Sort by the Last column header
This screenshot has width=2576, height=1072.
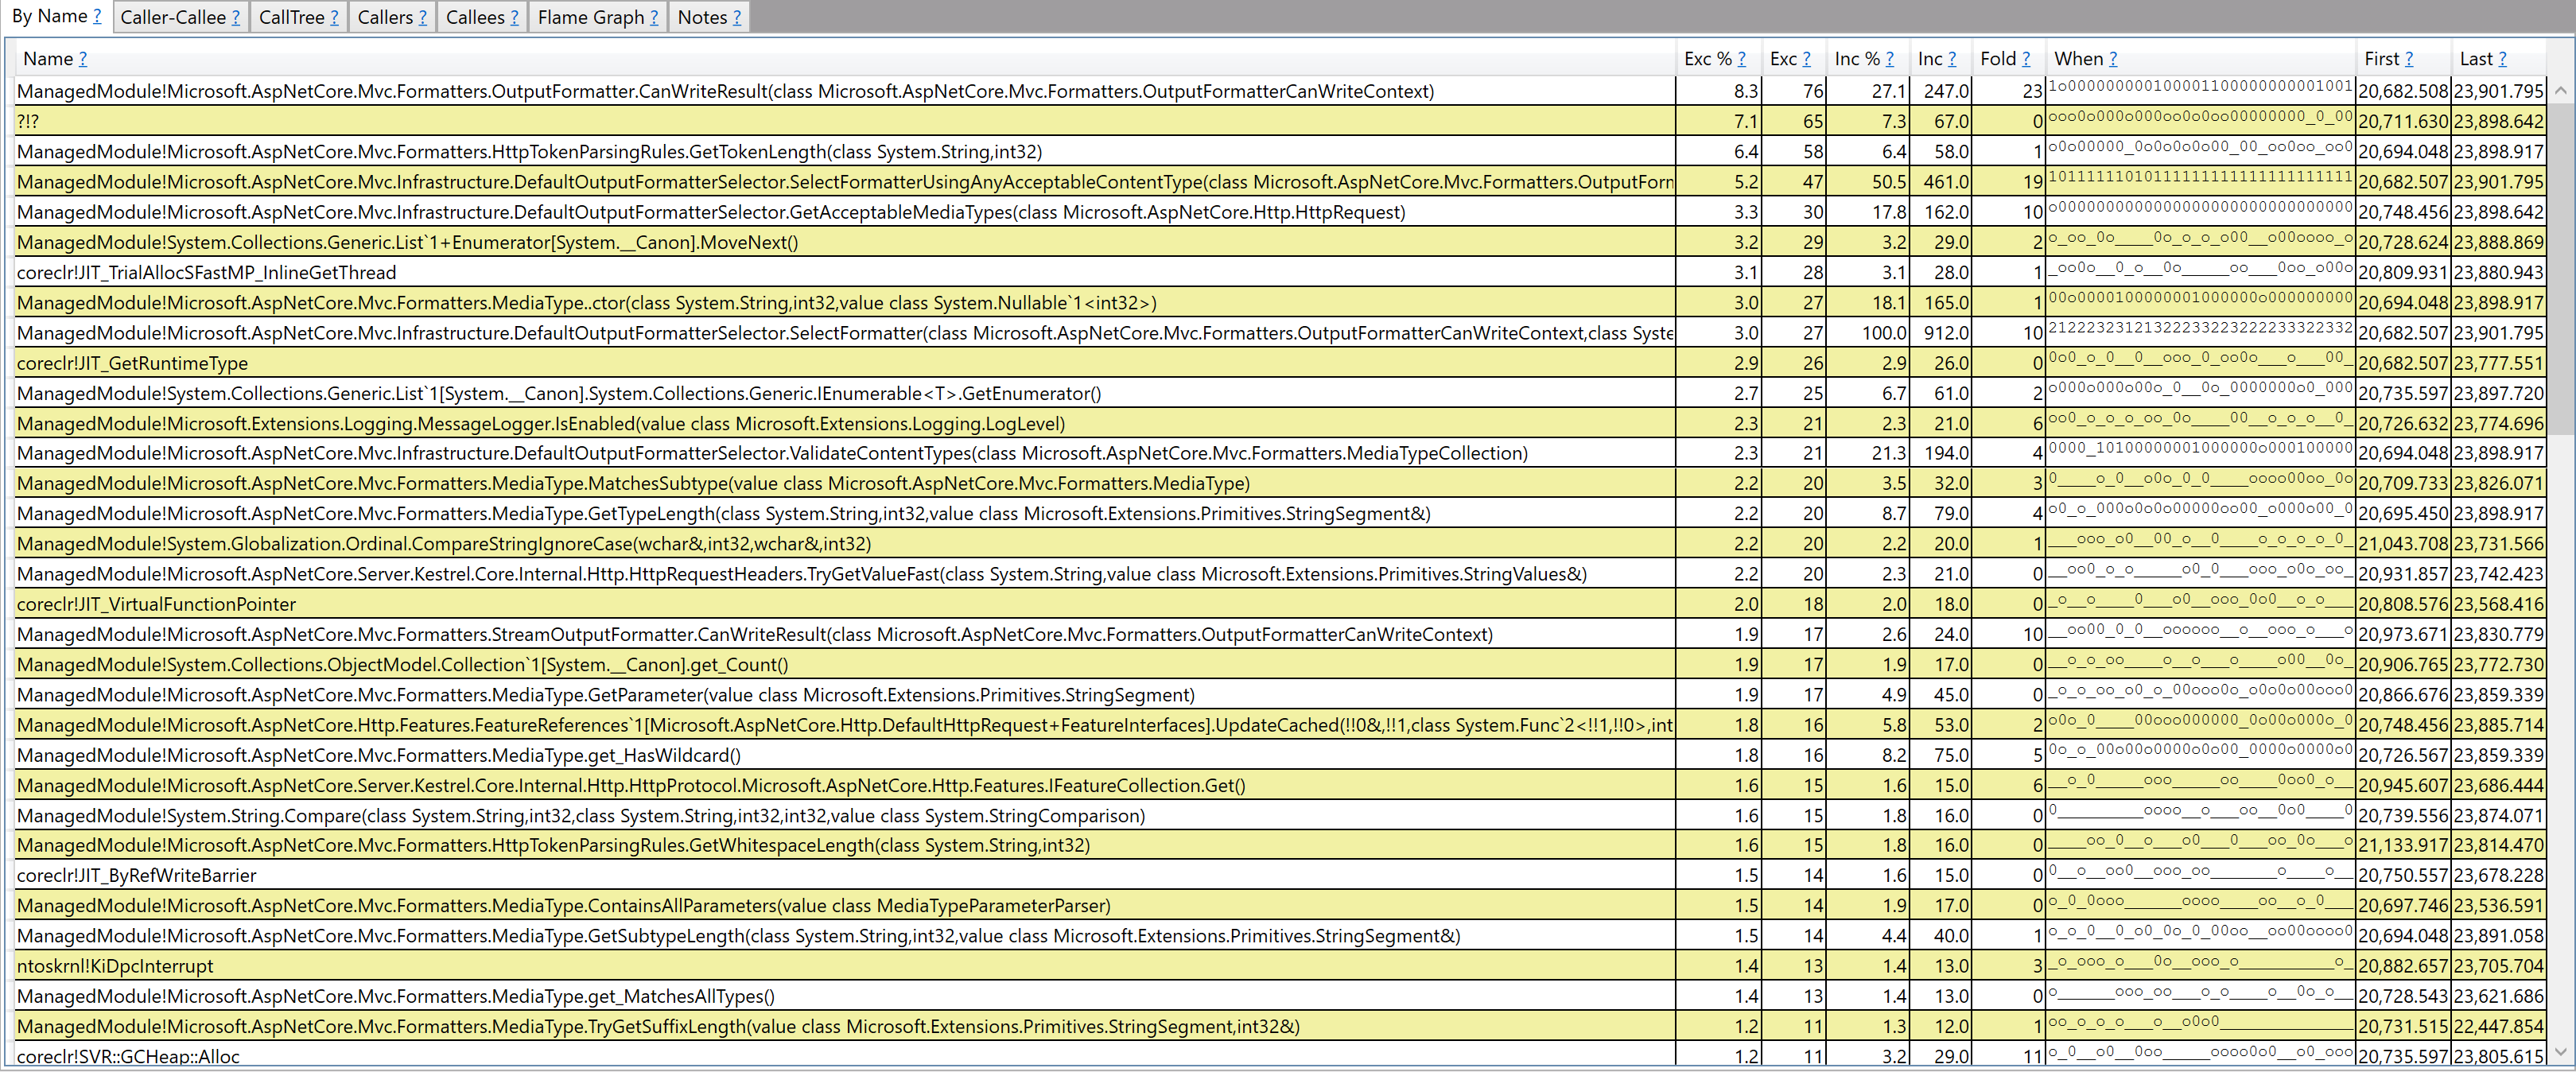(x=2480, y=58)
